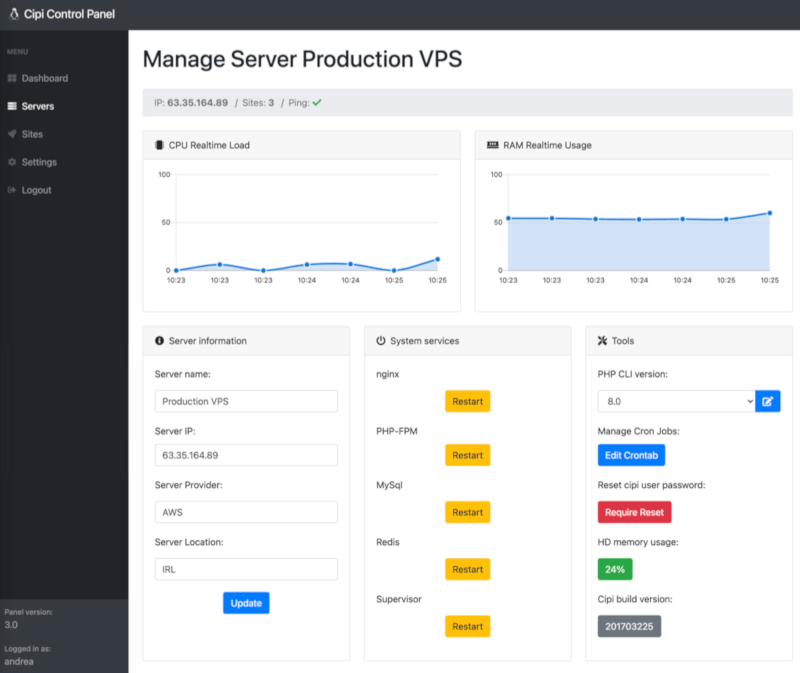Click the 'RAM Realtime Usage' title
The width and height of the screenshot is (800, 673).
coord(547,145)
